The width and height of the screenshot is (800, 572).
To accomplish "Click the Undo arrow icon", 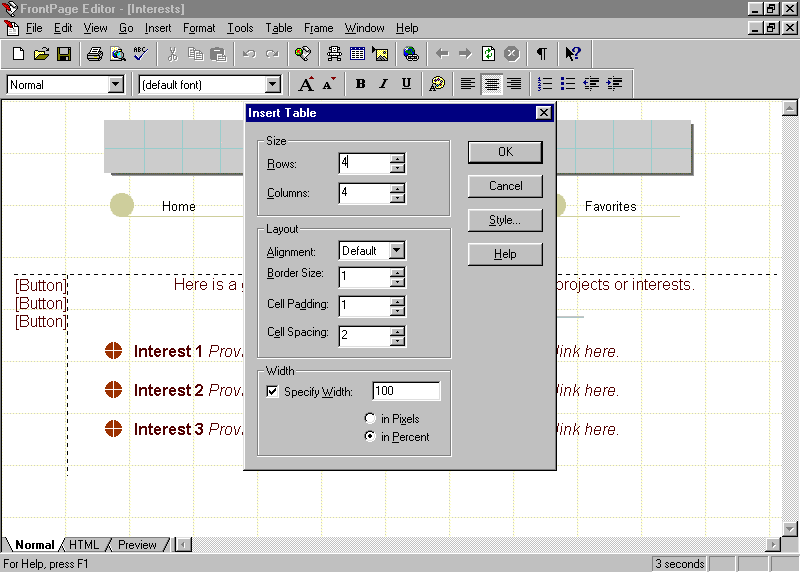I will (x=249, y=54).
